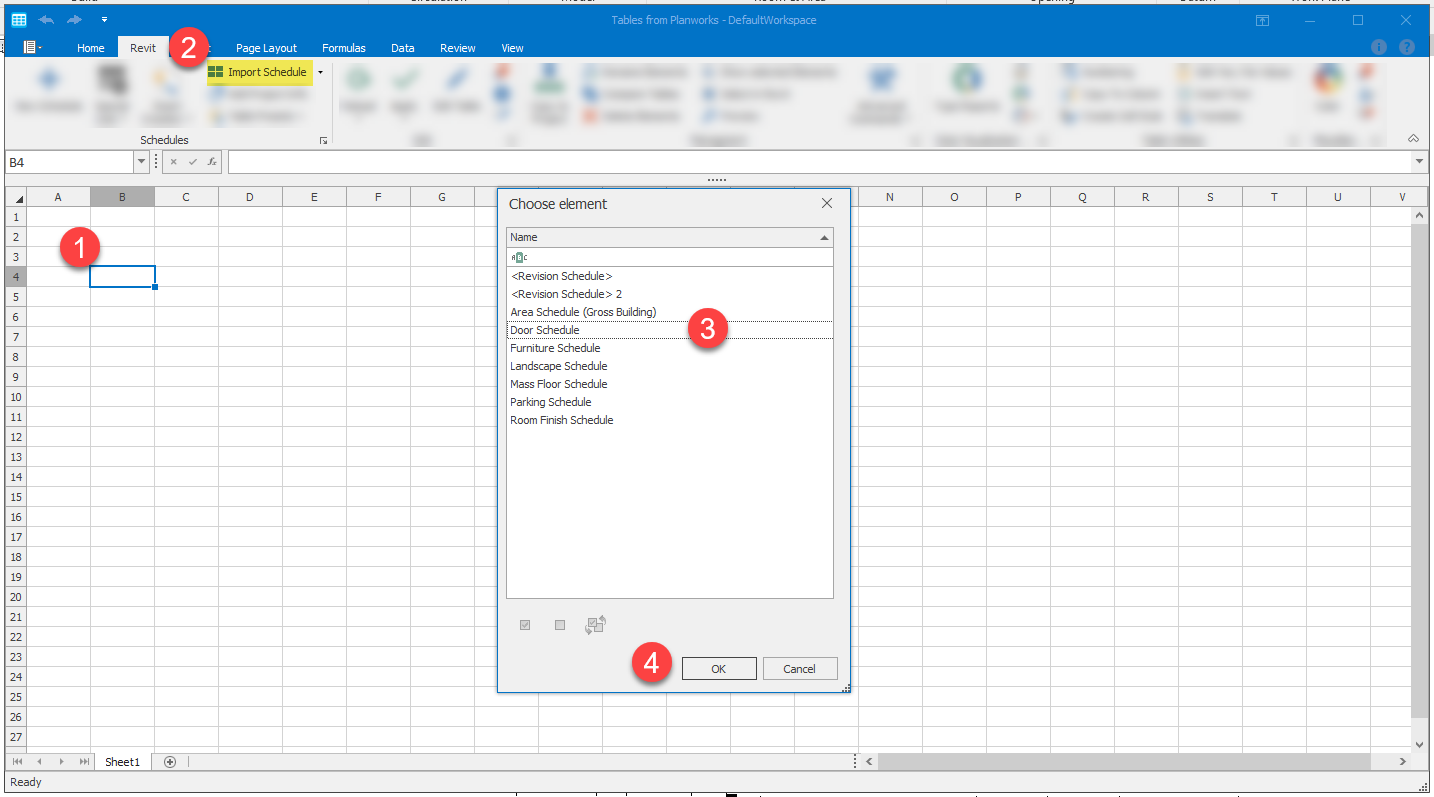Open the Import Schedule dropdown arrow

(x=320, y=72)
